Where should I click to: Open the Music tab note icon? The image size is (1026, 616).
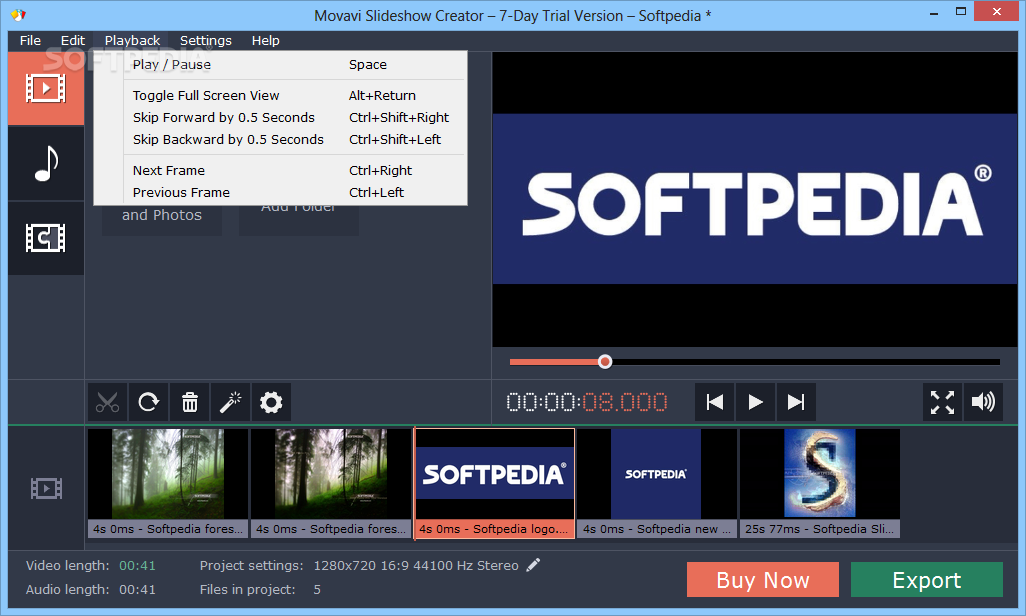pos(46,163)
